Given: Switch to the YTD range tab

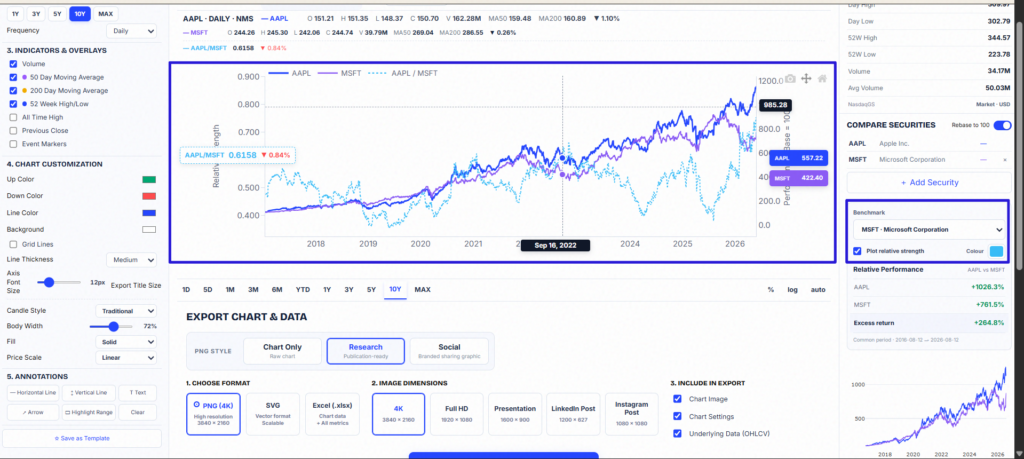Looking at the screenshot, I should click(x=302, y=289).
